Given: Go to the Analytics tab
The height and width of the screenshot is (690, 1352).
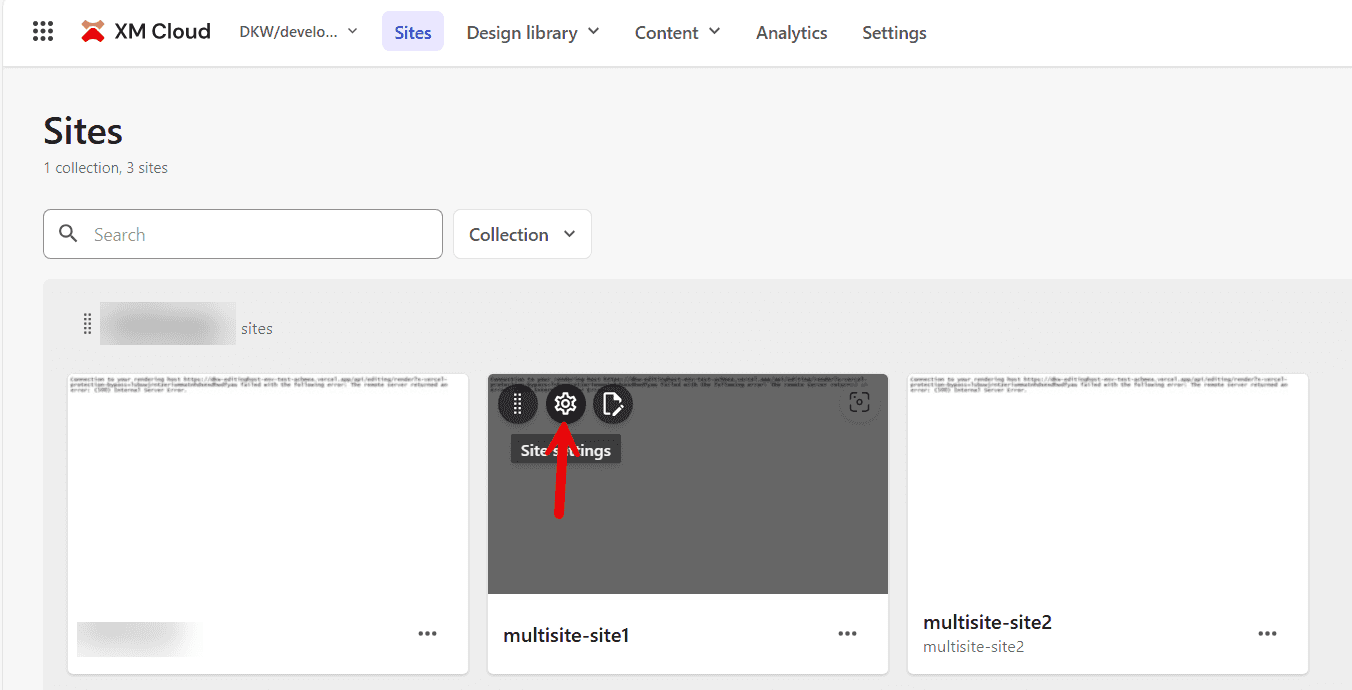Looking at the screenshot, I should [792, 32].
